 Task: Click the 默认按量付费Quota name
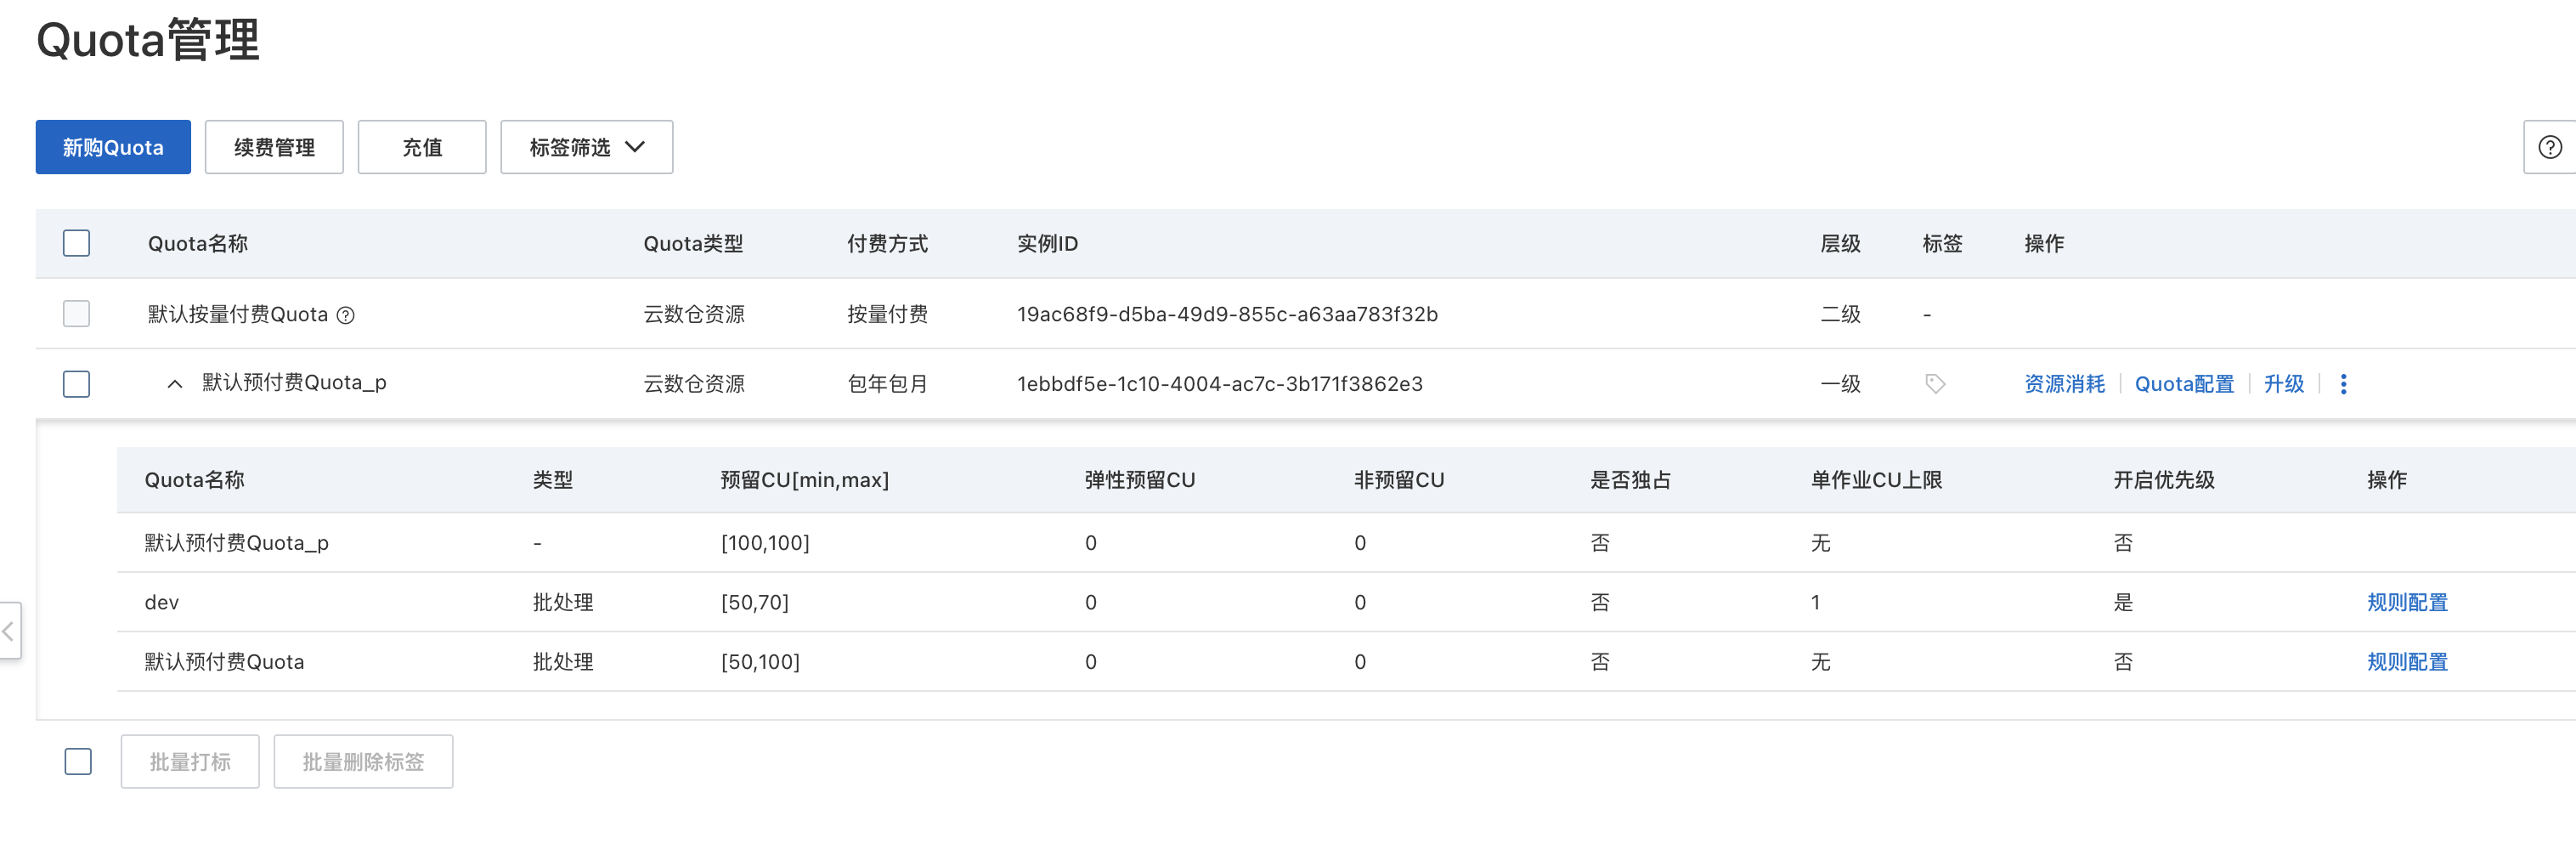click(x=238, y=314)
